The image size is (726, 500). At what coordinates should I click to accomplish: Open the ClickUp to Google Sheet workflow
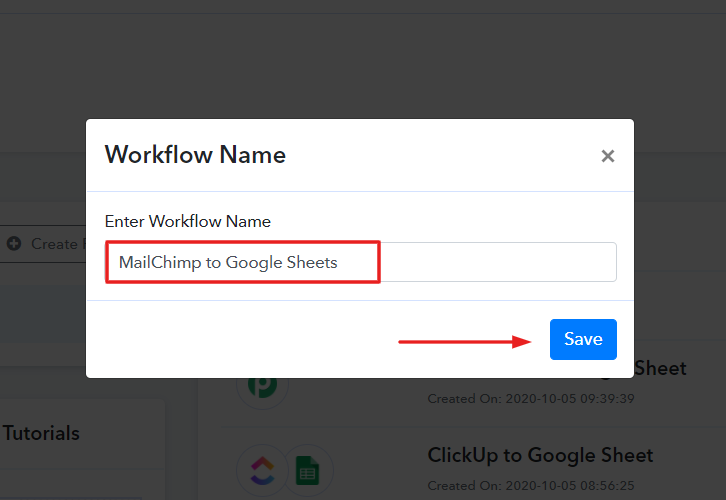pos(540,455)
